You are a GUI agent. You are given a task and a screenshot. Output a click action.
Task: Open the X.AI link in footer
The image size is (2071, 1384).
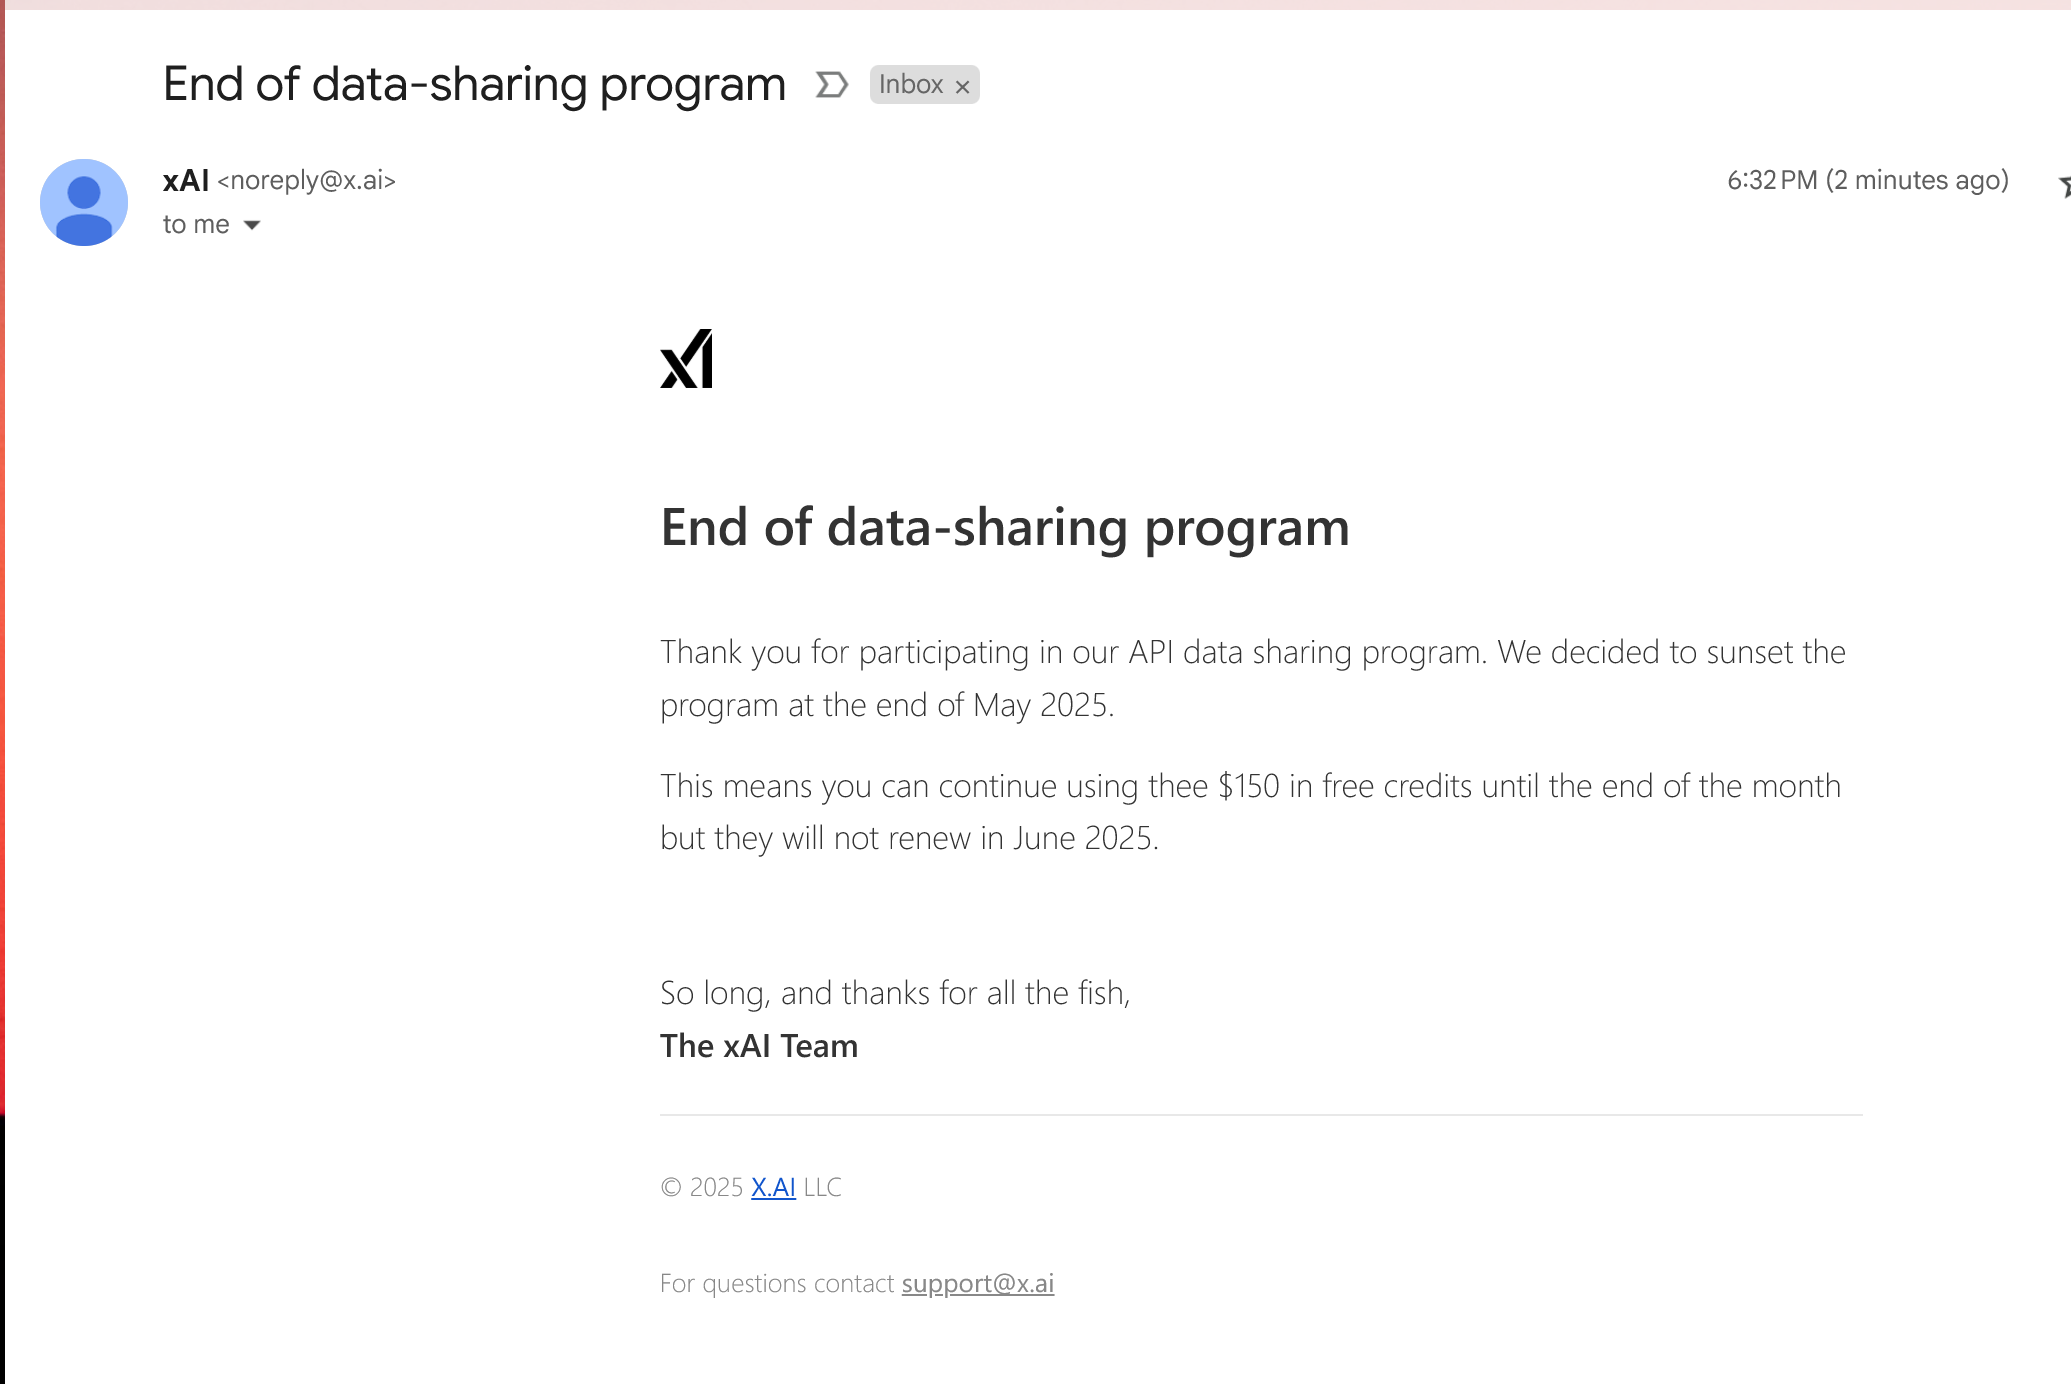tap(773, 1187)
